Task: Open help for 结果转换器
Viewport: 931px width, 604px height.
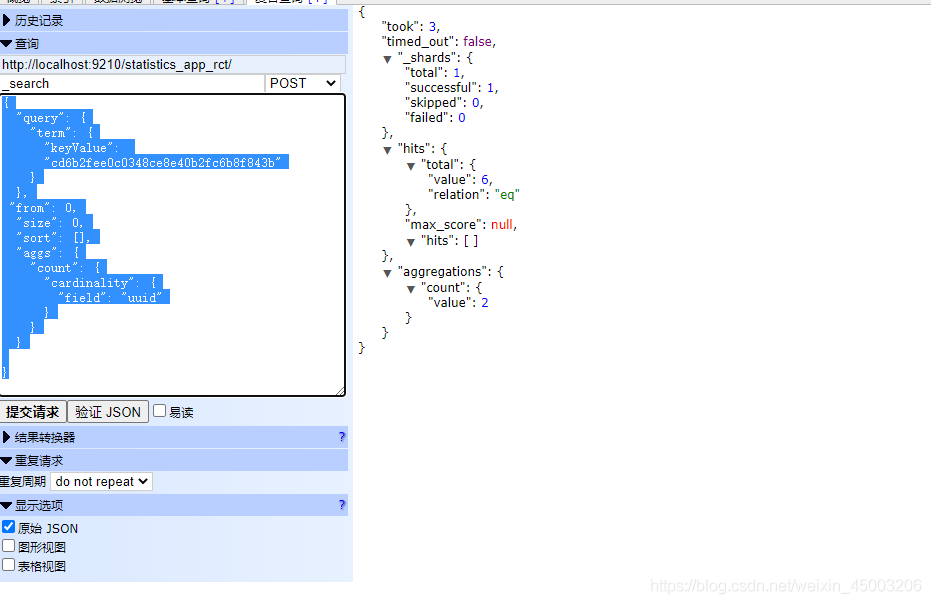Action: pos(341,437)
